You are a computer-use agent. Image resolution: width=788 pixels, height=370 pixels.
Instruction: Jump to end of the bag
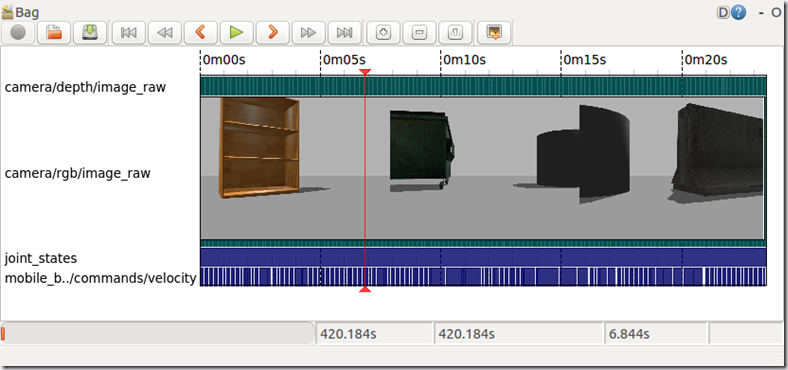coord(345,33)
